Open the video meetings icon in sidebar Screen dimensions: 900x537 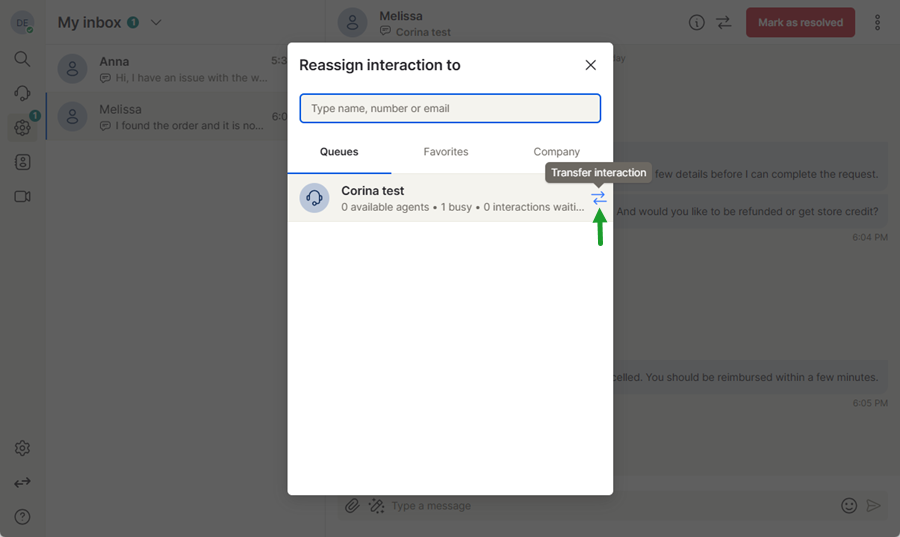coord(22,196)
